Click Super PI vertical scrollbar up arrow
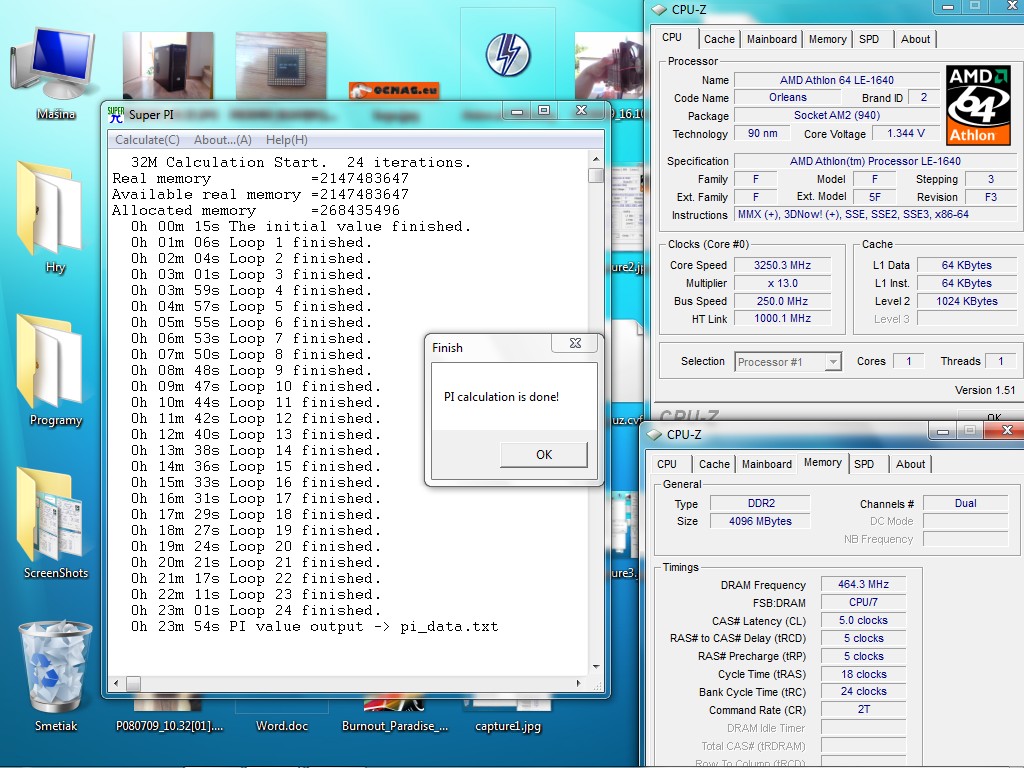1024x768 pixels. pos(596,159)
